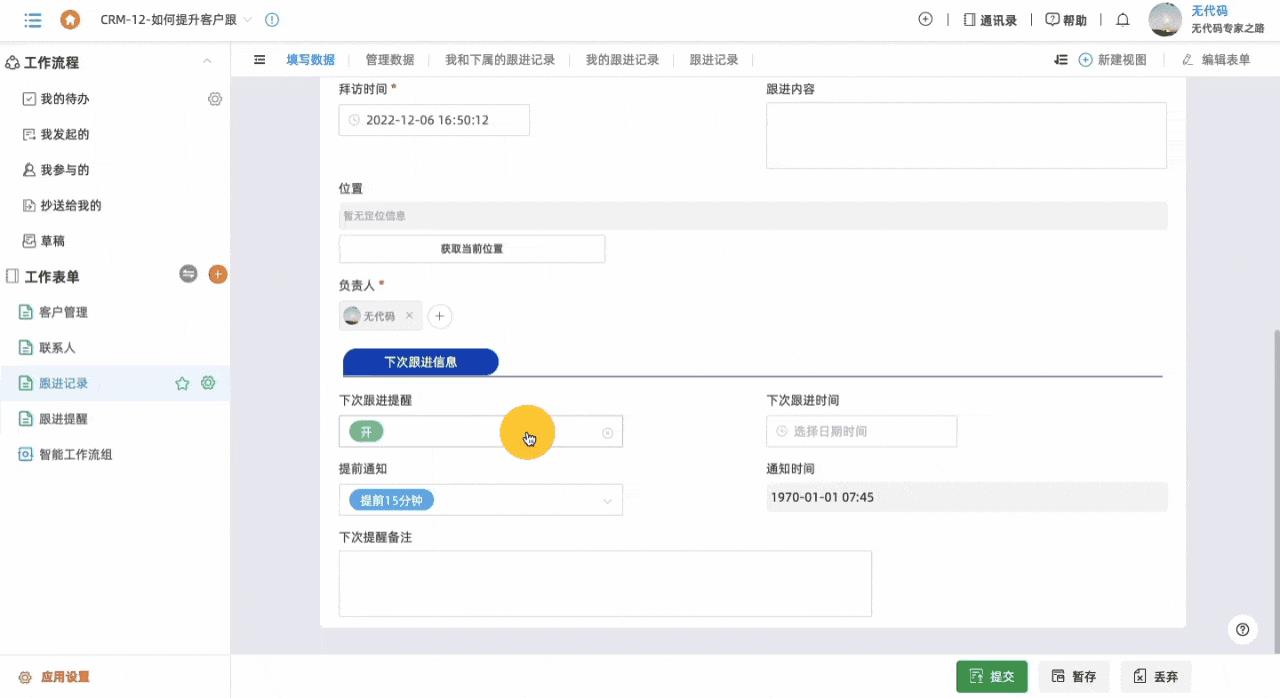The width and height of the screenshot is (1280, 698).
Task: Click 获取当前位置 button
Action: pyautogui.click(x=472, y=249)
